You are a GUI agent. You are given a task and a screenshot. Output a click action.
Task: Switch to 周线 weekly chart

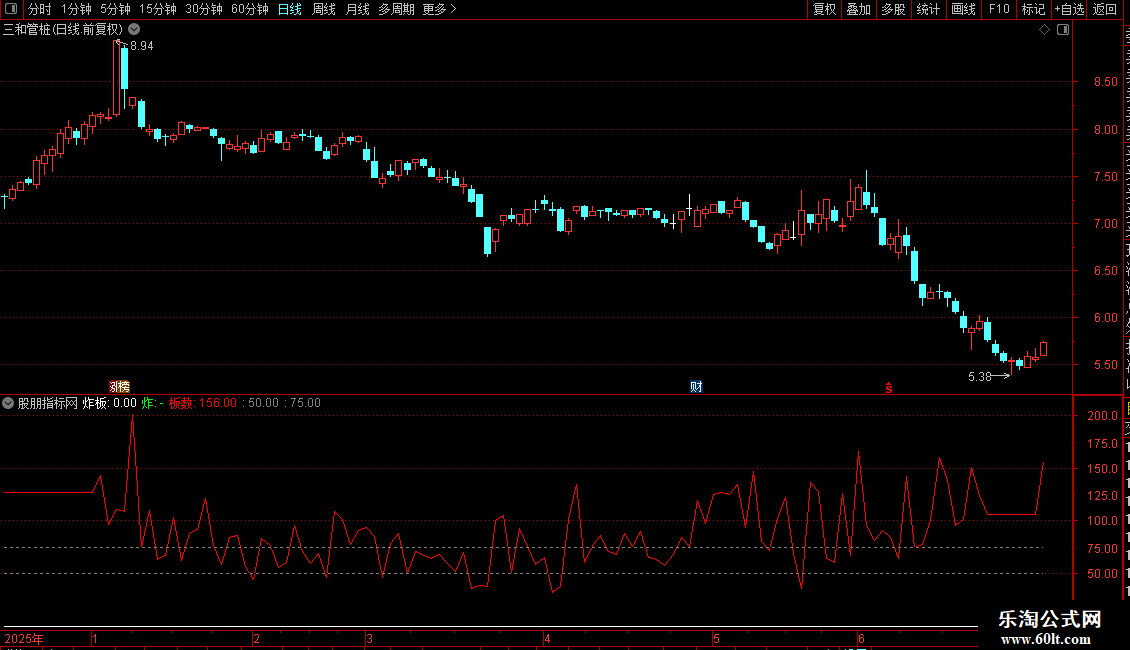(324, 9)
